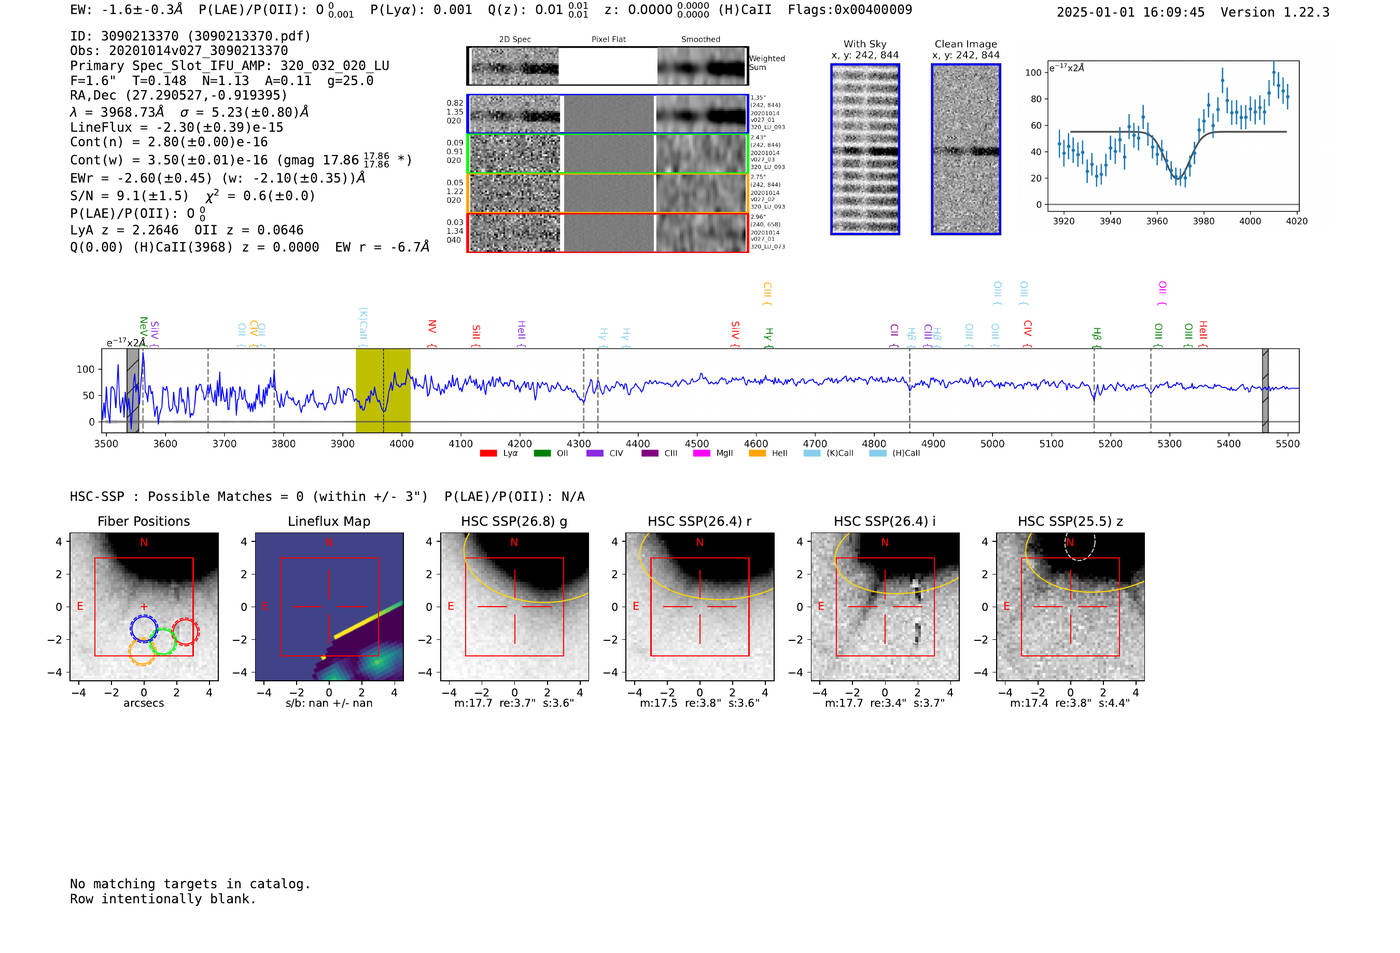Select the MgII magenta legend swatch
The image size is (1400, 953).
(702, 454)
